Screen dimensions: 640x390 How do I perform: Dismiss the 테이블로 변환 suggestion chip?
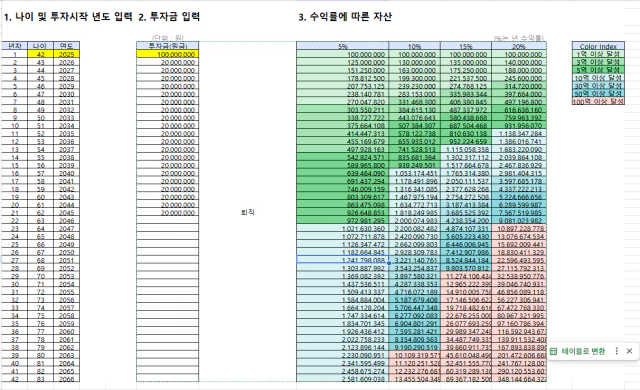click(629, 351)
